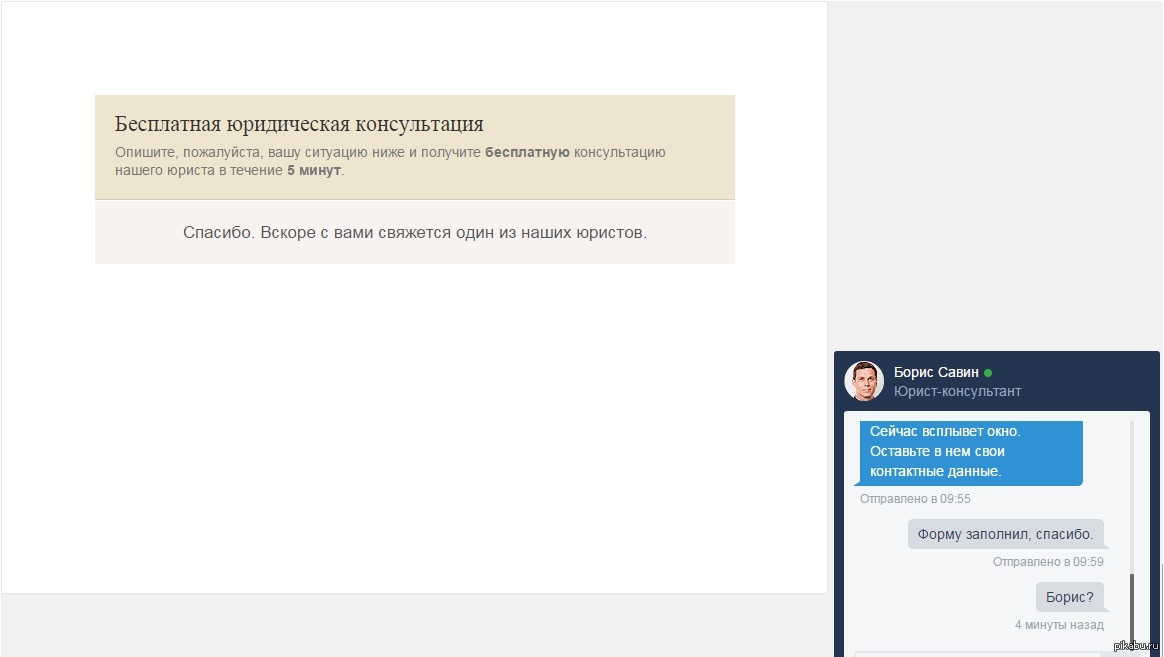The width and height of the screenshot is (1164, 657).
Task: Select the "Борис?" message bubble
Action: coord(1069,596)
